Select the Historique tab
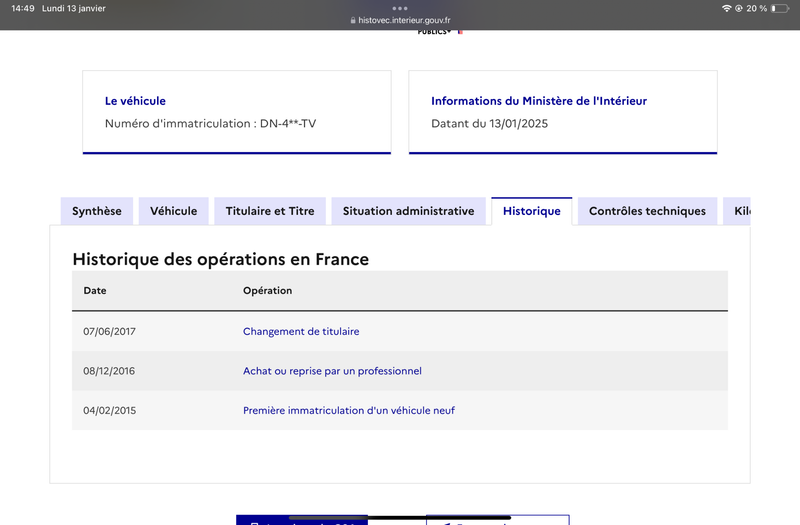Image resolution: width=800 pixels, height=525 pixels. pos(532,211)
